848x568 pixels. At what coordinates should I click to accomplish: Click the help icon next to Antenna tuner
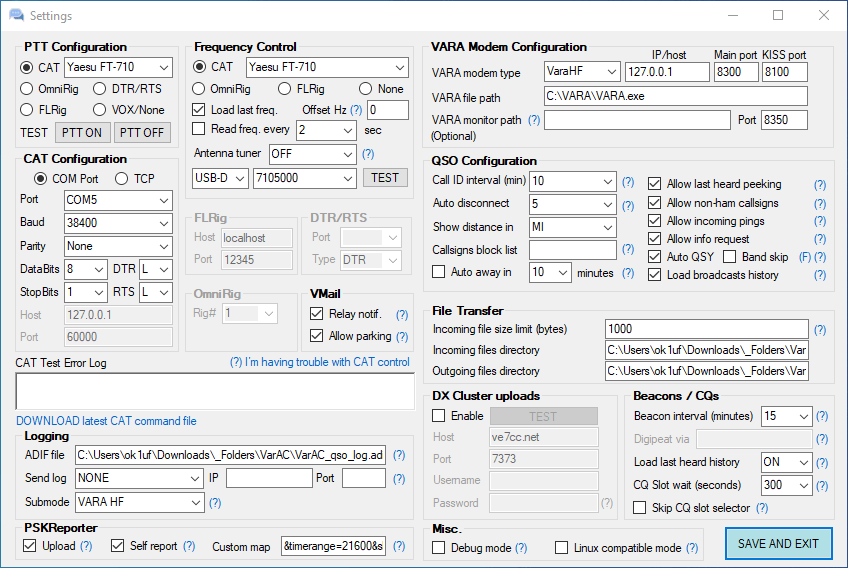[x=367, y=154]
